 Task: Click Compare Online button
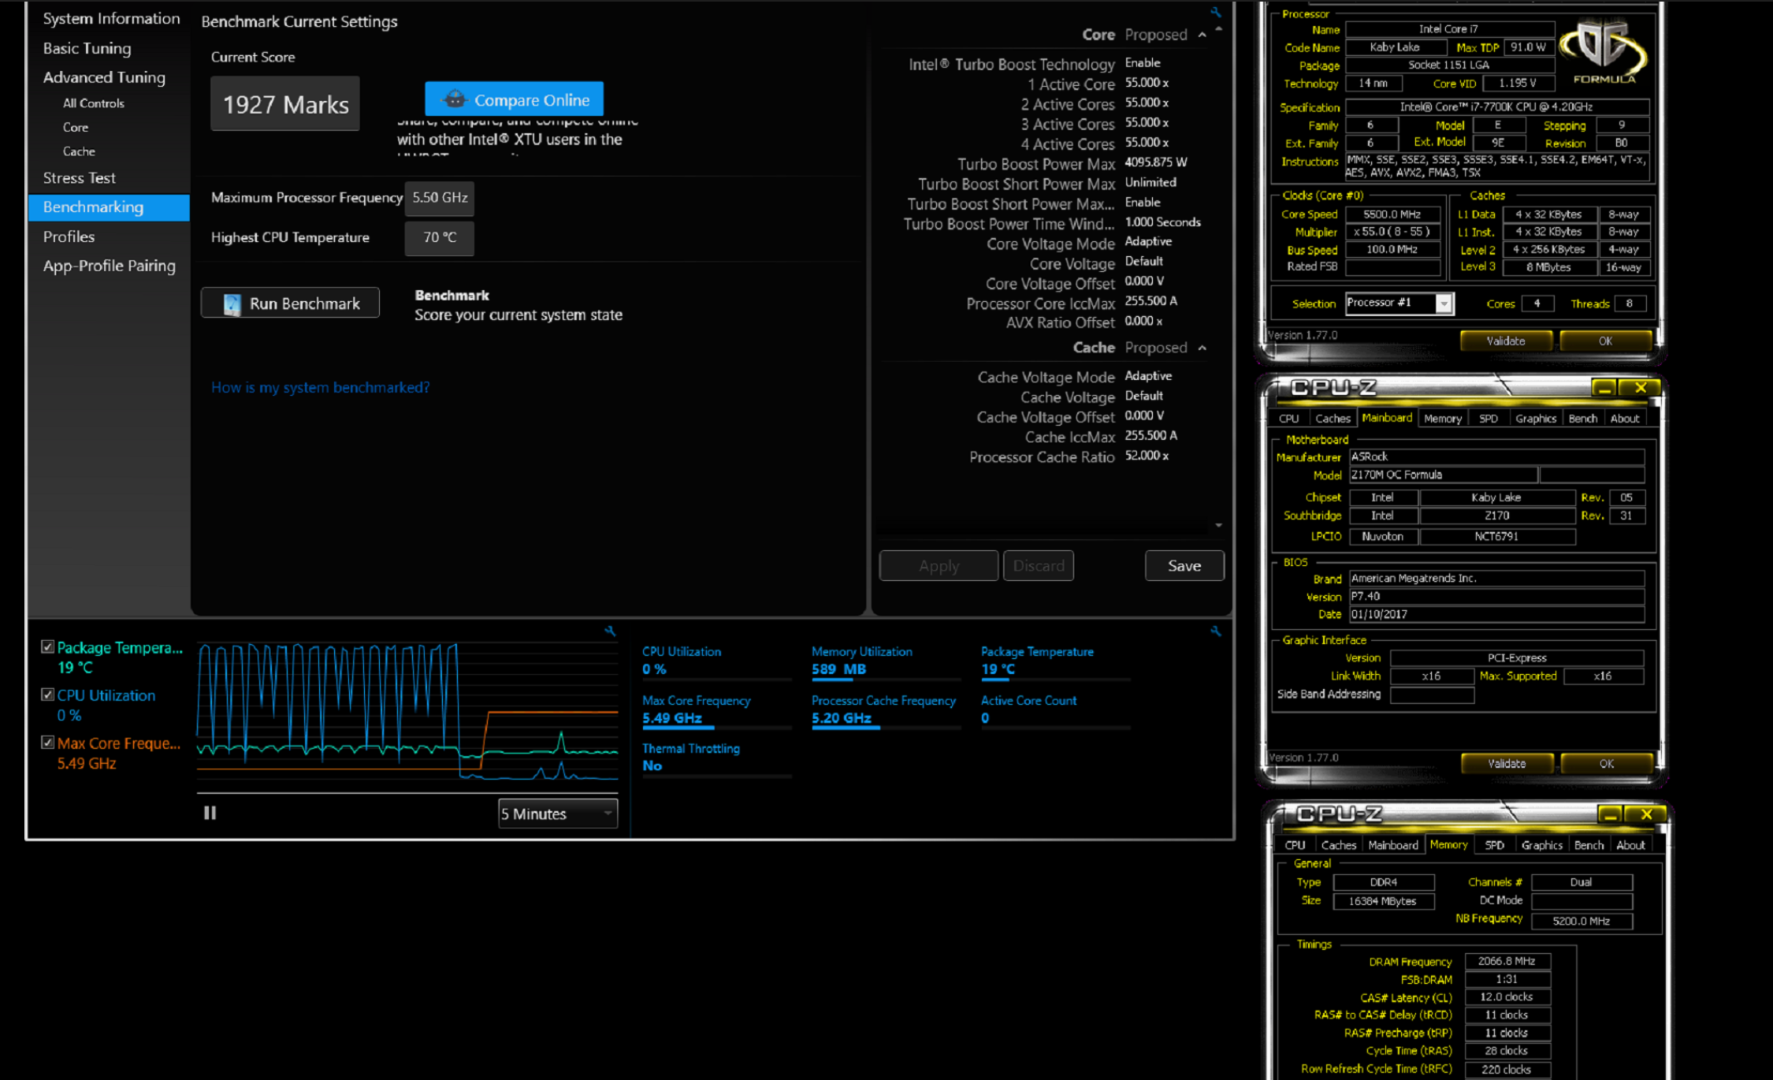(514, 99)
